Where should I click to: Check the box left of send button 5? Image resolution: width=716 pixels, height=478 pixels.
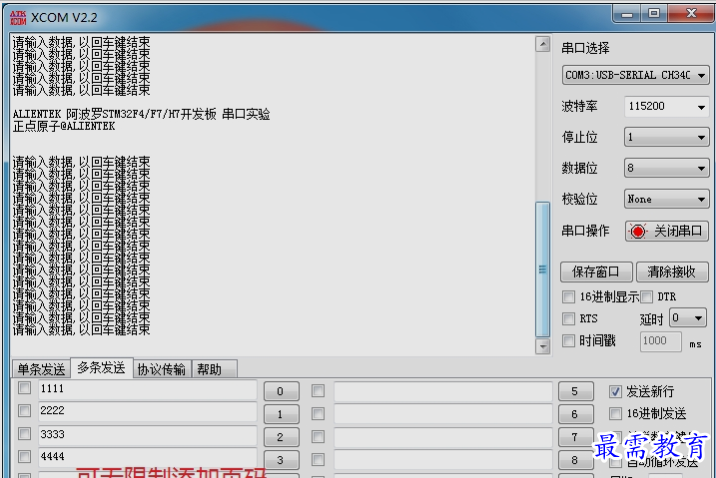point(318,391)
